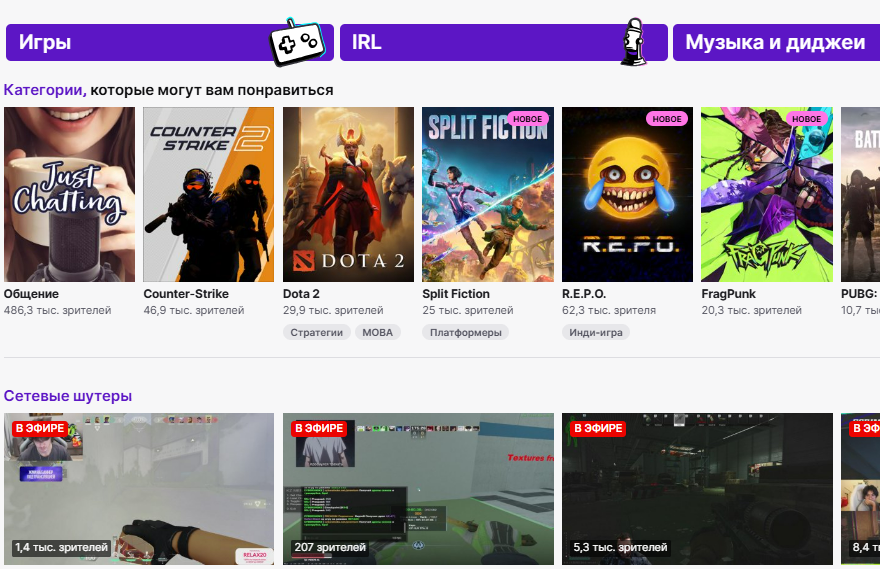880x569 pixels.
Task: Open the FragPunk cover thumbnail
Action: click(767, 194)
